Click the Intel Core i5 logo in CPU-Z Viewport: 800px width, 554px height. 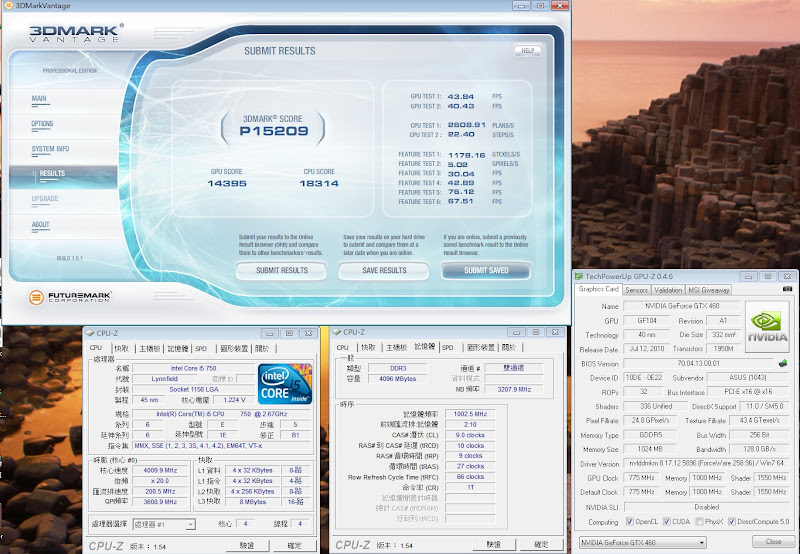(x=285, y=384)
